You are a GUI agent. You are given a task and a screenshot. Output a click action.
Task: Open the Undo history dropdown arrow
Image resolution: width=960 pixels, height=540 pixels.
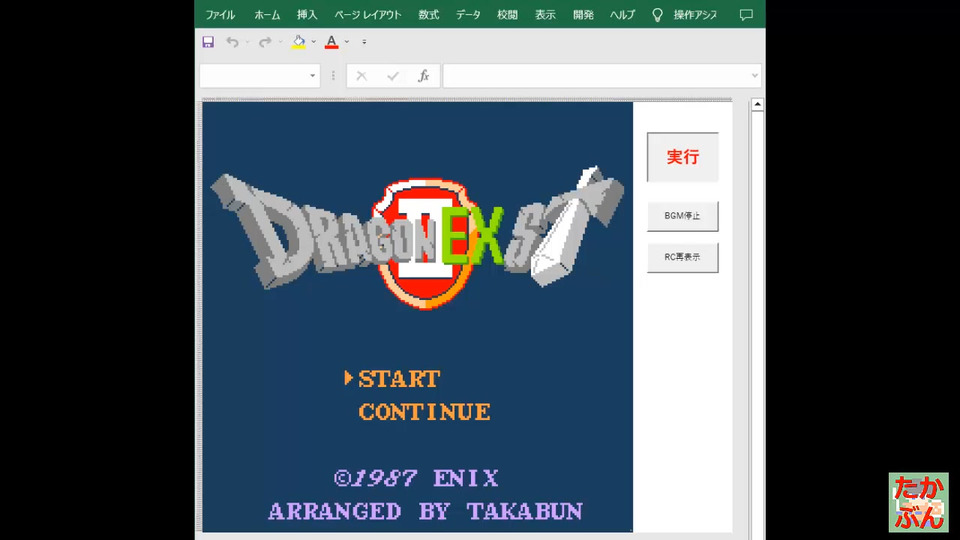pos(247,42)
